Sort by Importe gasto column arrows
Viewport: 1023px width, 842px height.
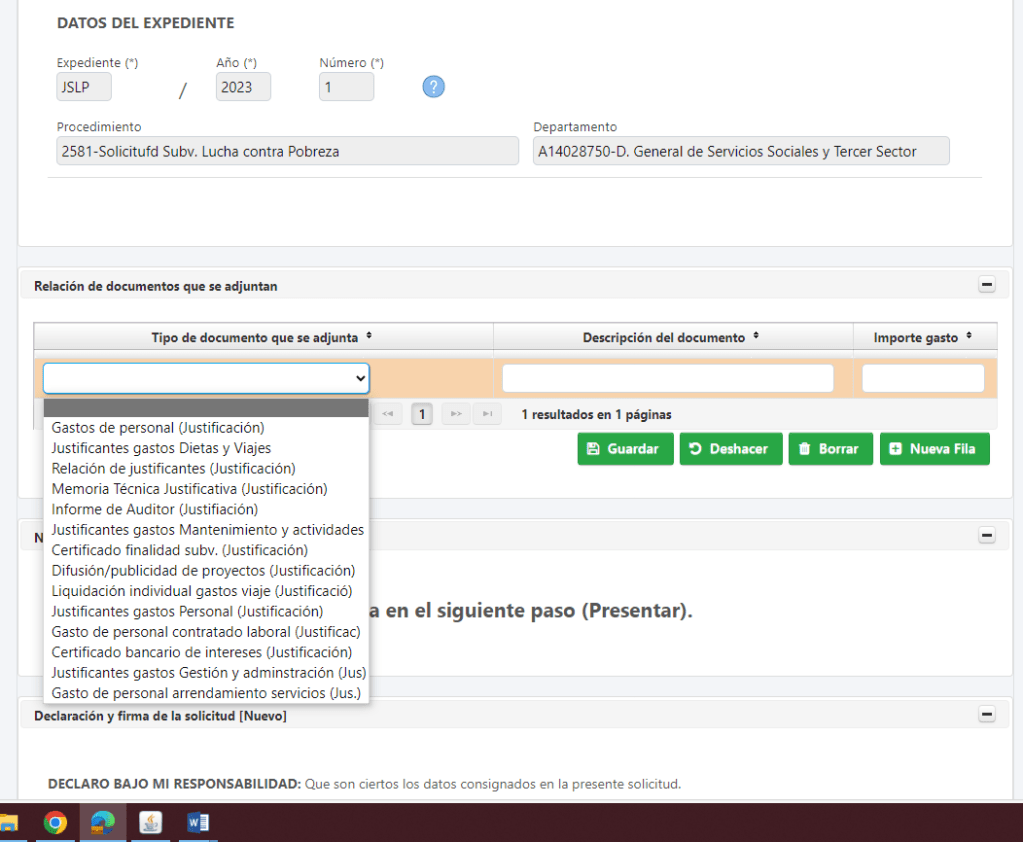click(x=968, y=337)
